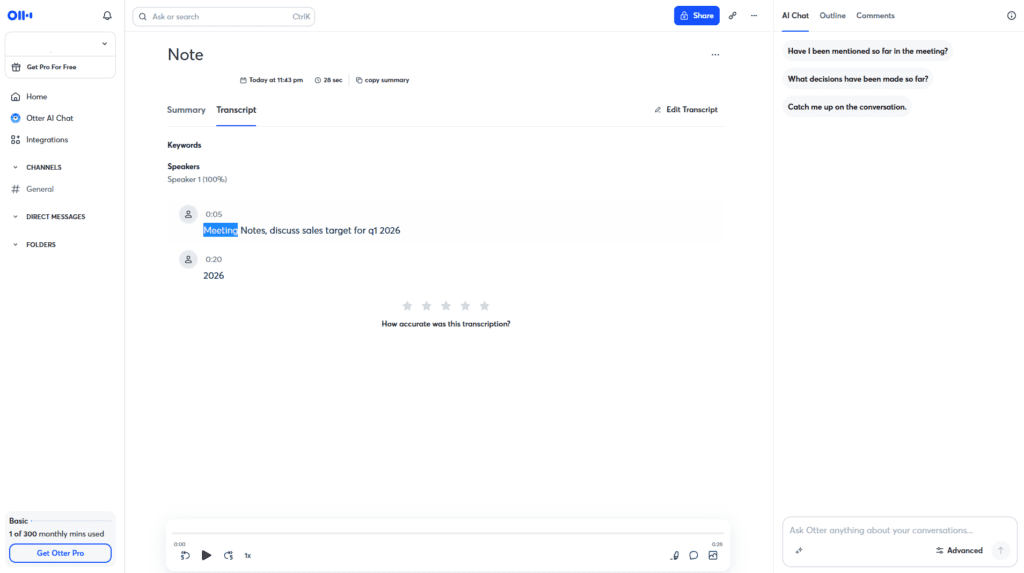The width and height of the screenshot is (1024, 573).
Task: Select the Transcript tab
Action: pos(236,110)
